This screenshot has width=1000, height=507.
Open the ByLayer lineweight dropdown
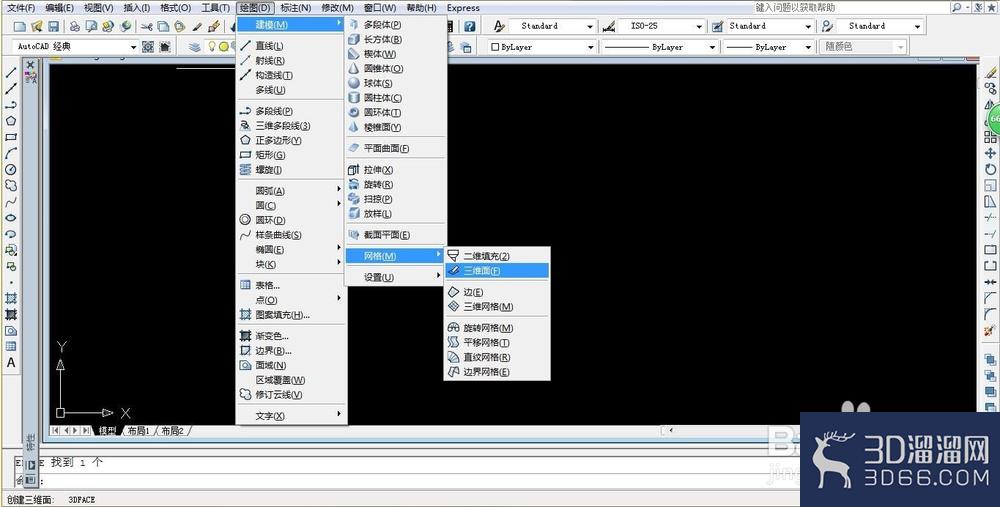[808, 47]
